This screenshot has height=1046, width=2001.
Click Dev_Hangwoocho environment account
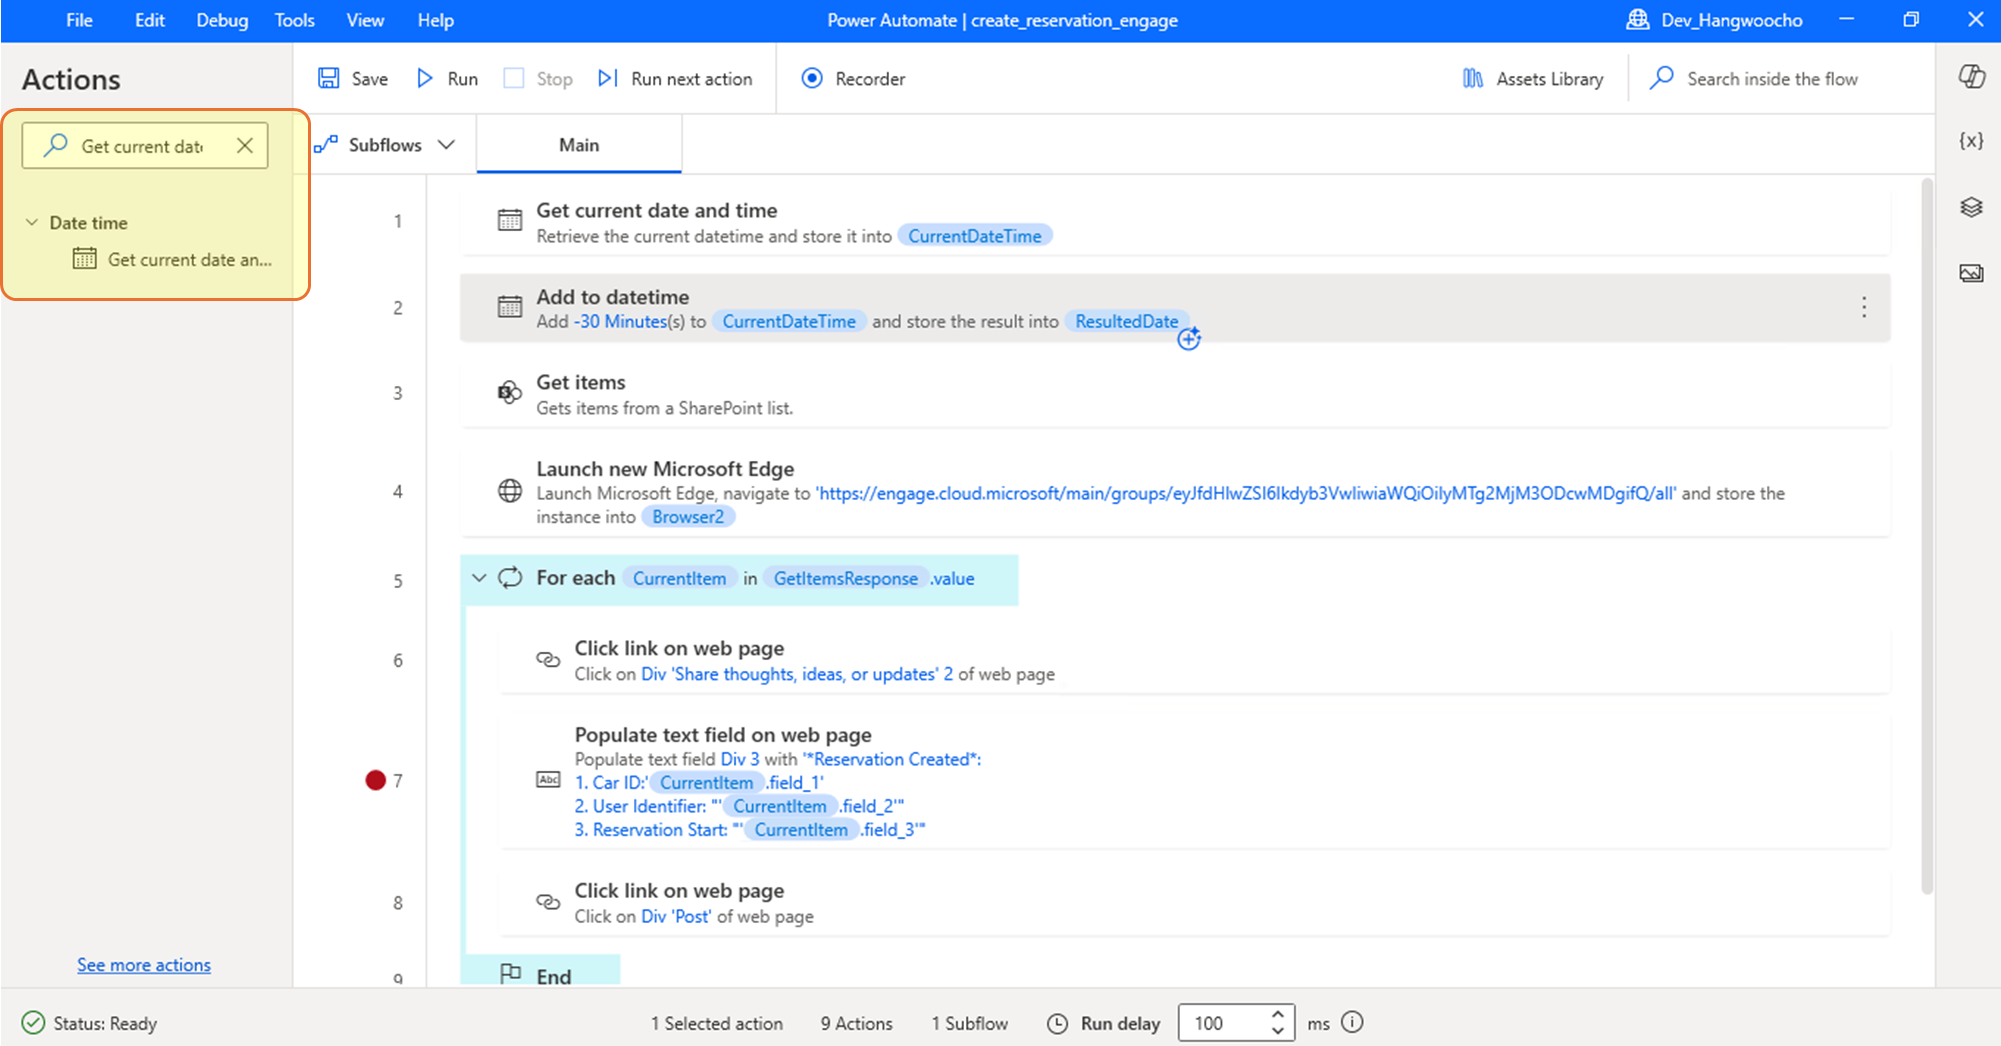pos(1714,20)
